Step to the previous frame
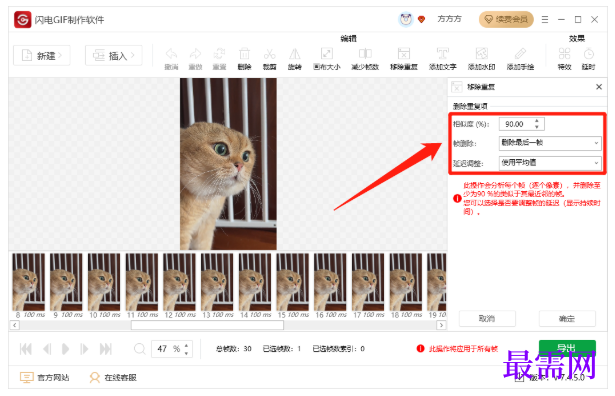 click(47, 349)
